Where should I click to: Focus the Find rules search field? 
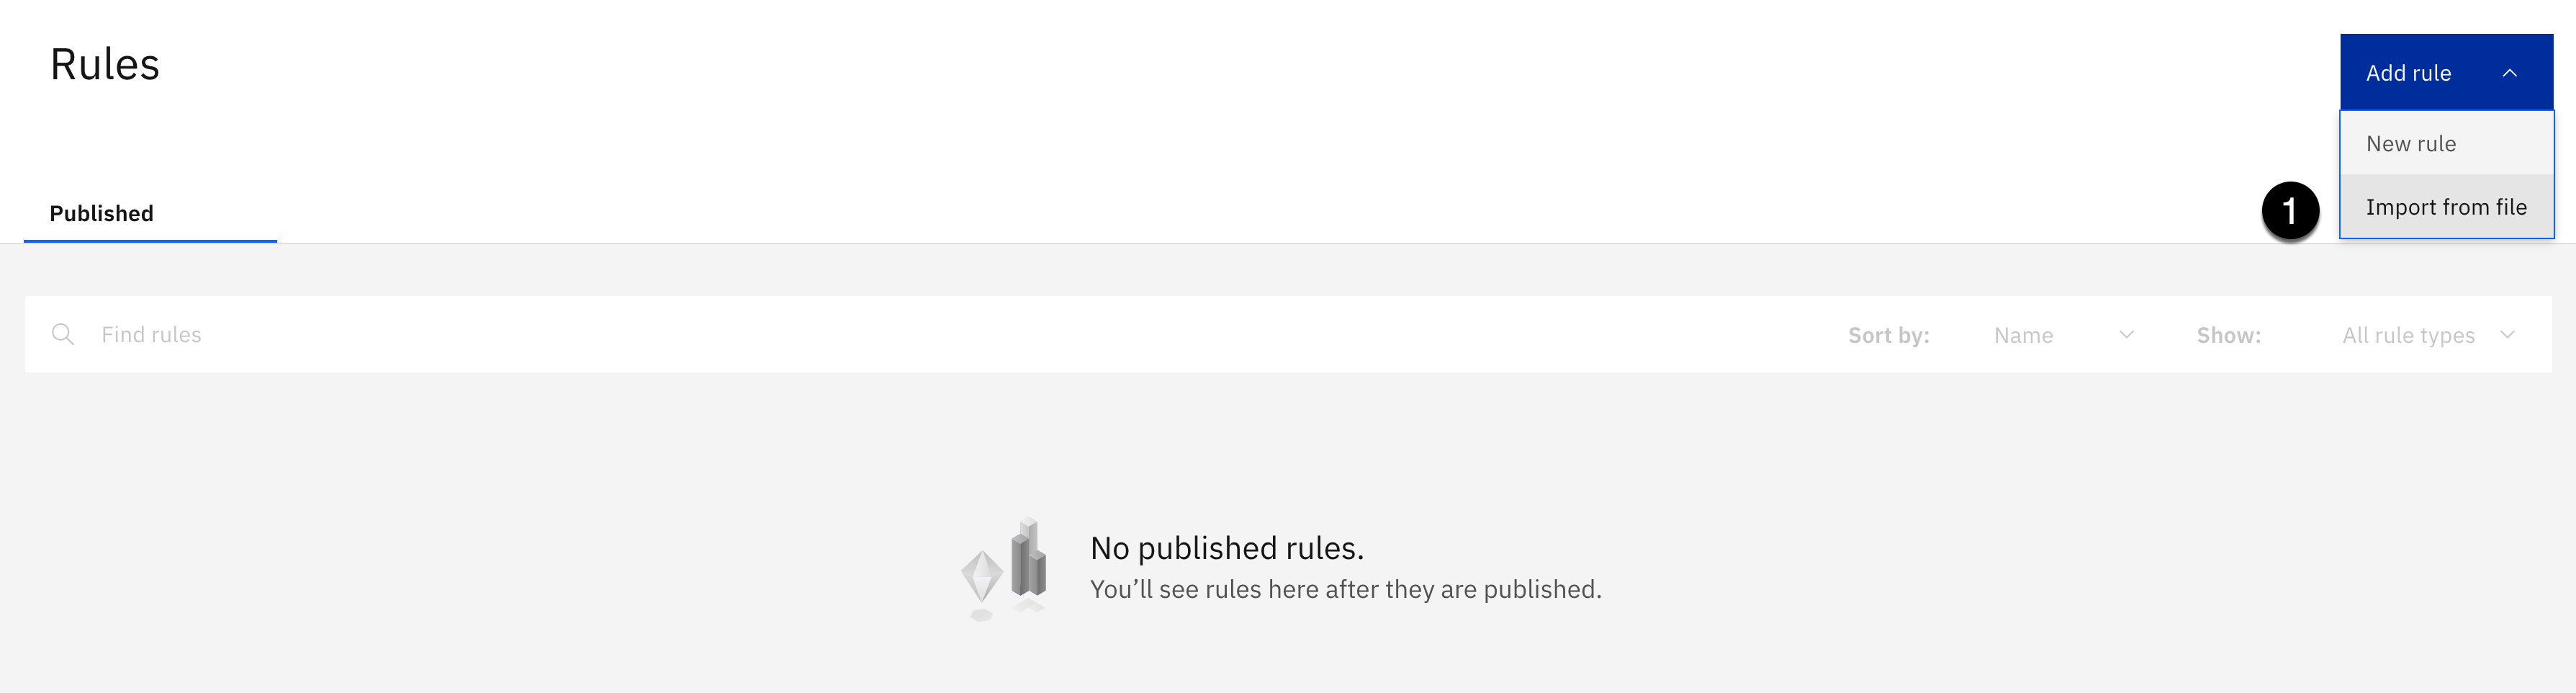900,334
